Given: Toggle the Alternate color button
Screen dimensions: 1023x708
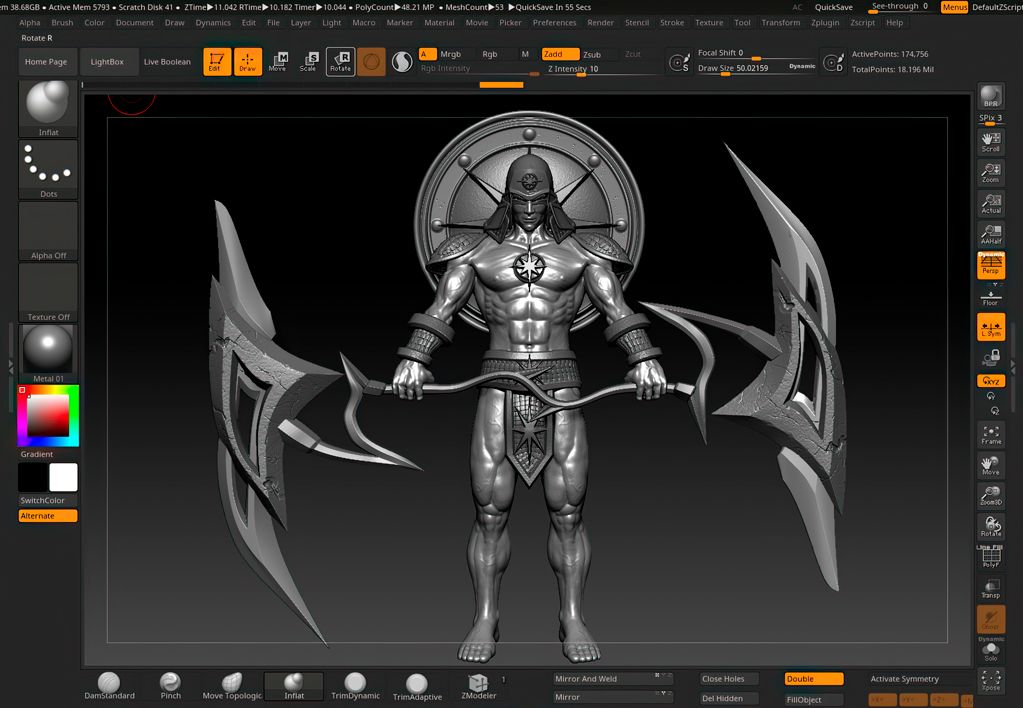Looking at the screenshot, I should [48, 516].
